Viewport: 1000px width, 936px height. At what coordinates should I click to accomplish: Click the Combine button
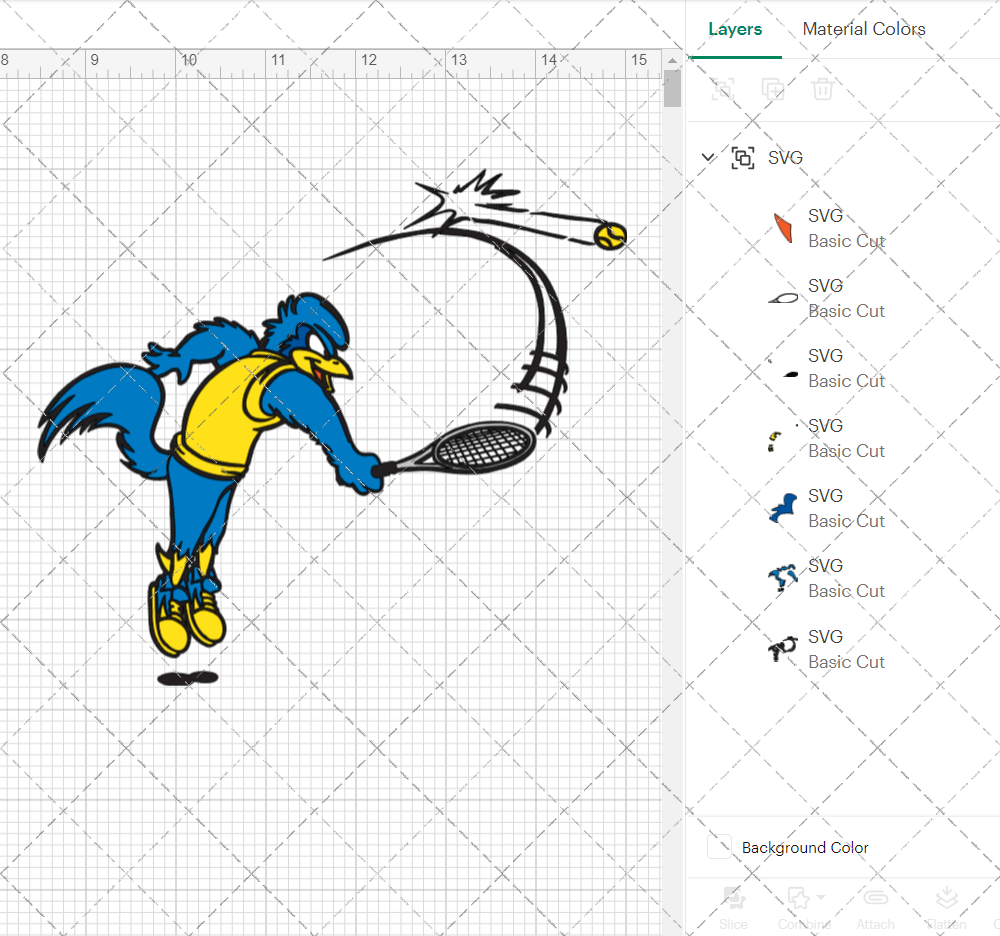804,909
